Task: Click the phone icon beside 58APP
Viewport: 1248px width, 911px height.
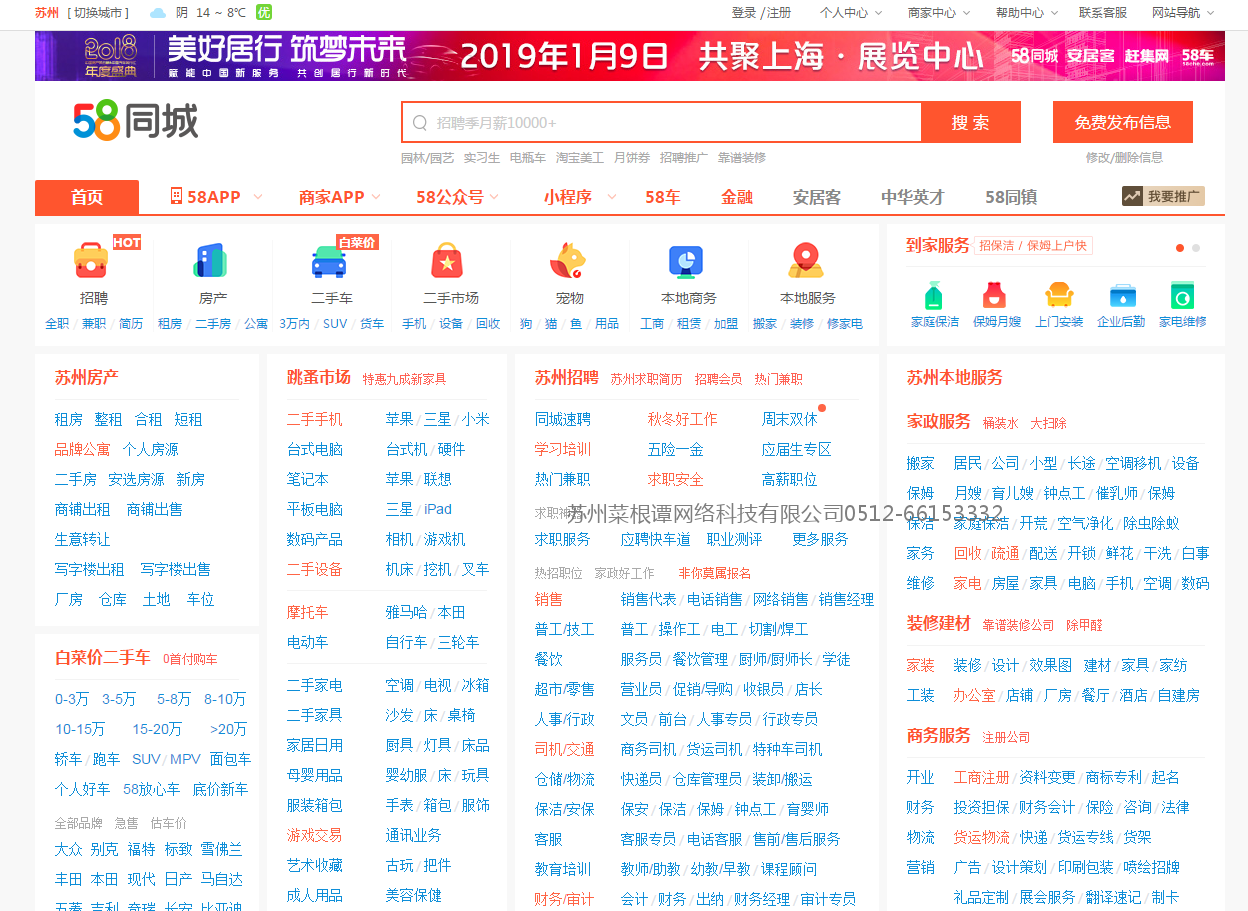Action: [176, 197]
